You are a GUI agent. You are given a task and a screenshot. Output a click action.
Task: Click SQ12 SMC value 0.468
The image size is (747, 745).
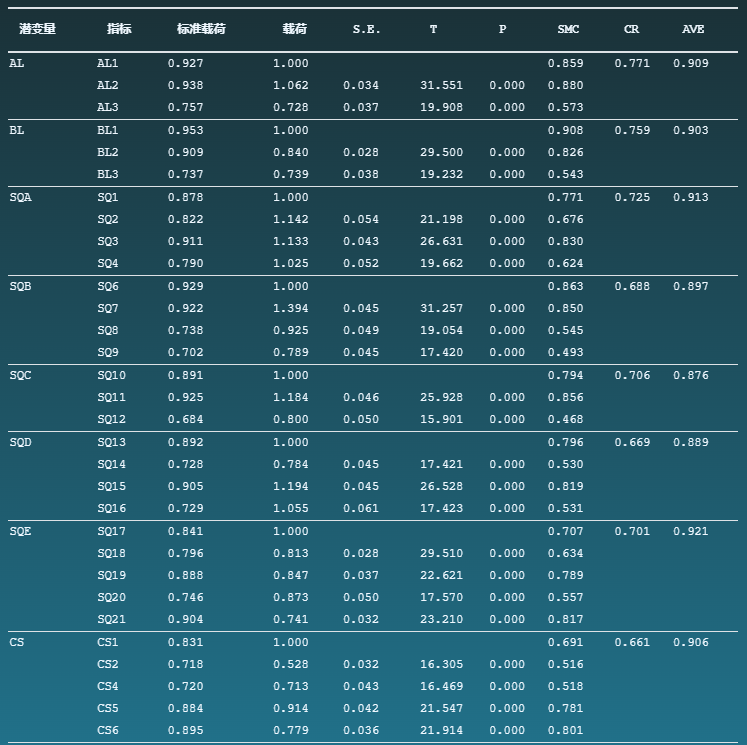[x=565, y=419]
